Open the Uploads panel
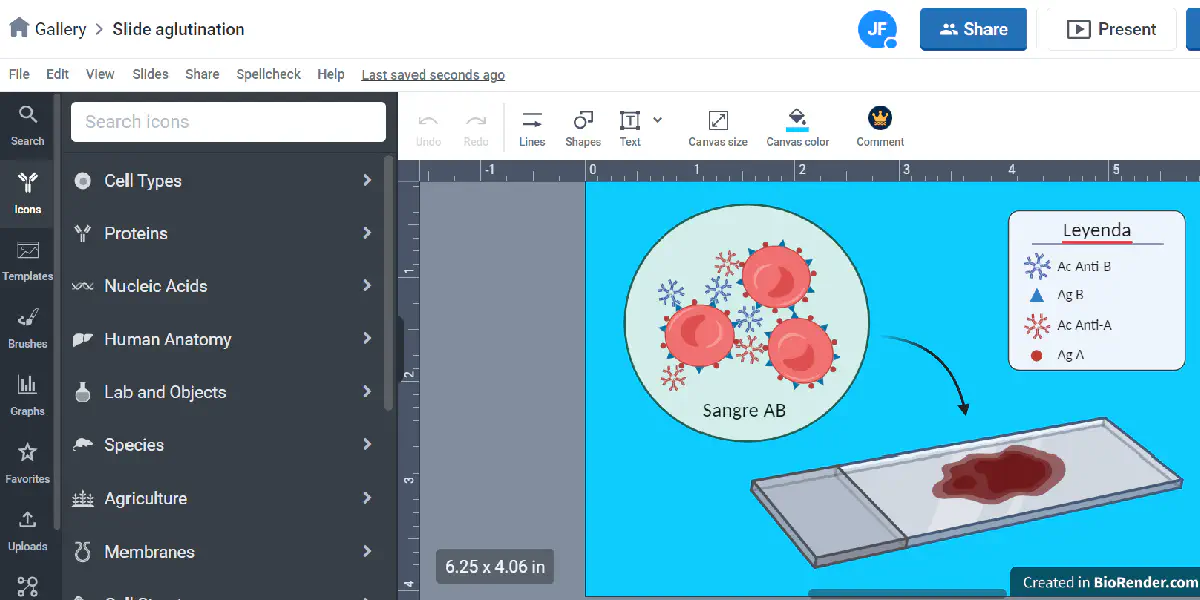 click(28, 530)
